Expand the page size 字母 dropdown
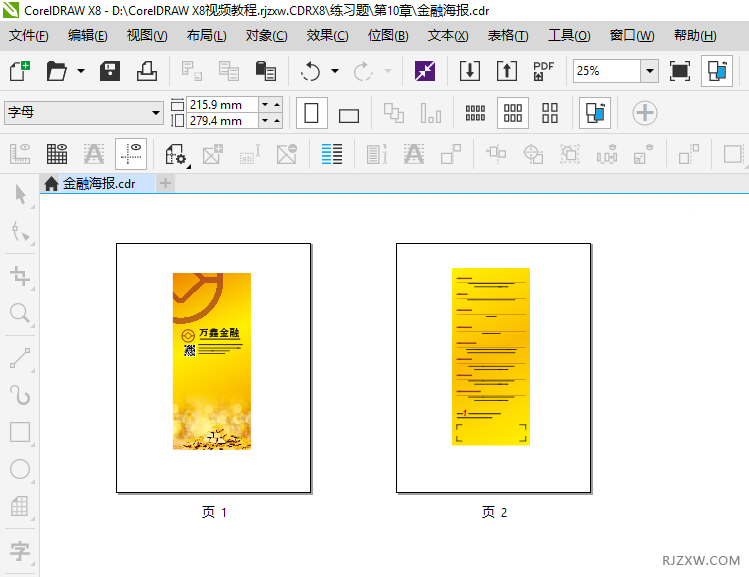The width and height of the screenshot is (749, 577). click(x=156, y=113)
